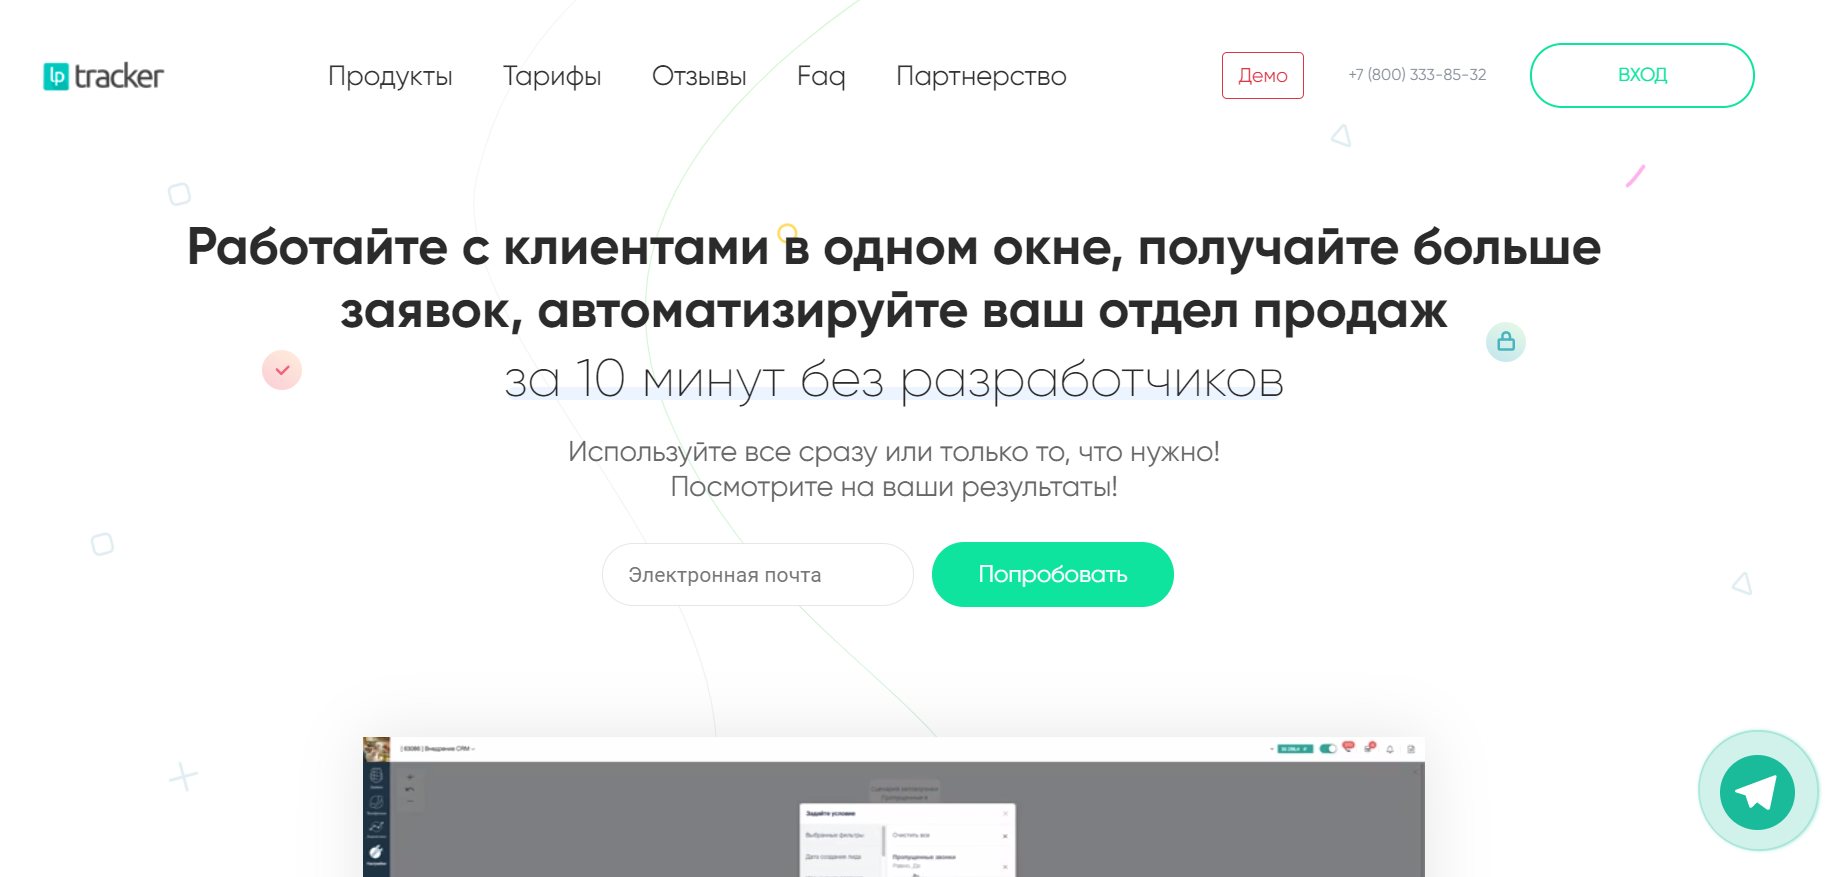Expand the Внедрение CRM project dropdown
Viewport: 1836px width, 877px height.
click(438, 749)
